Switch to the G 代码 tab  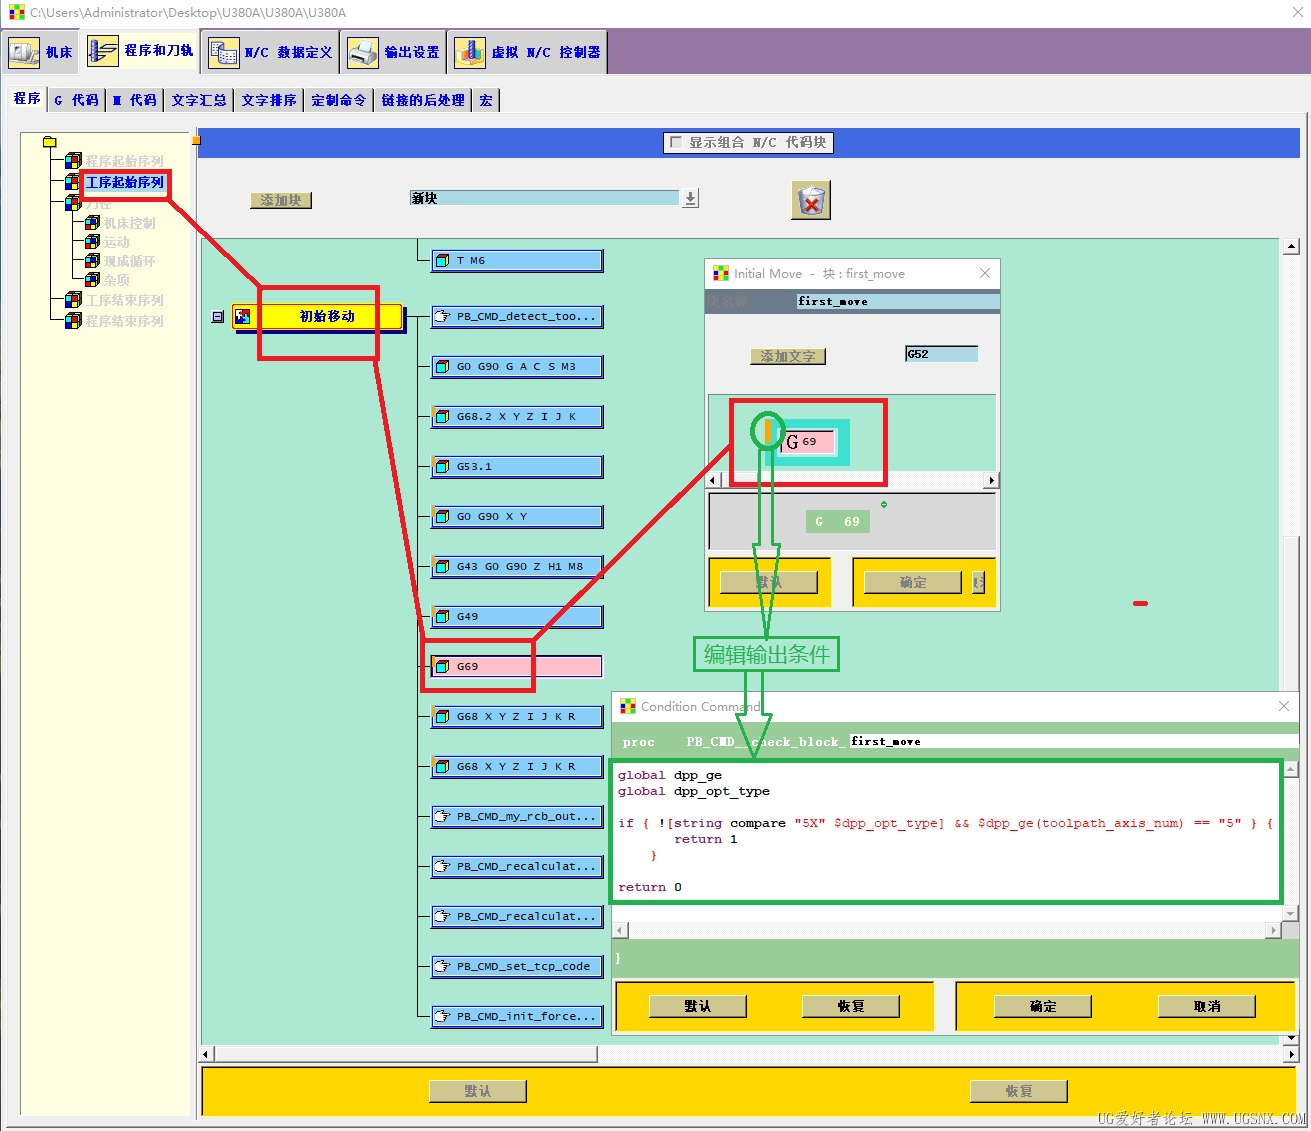[77, 100]
